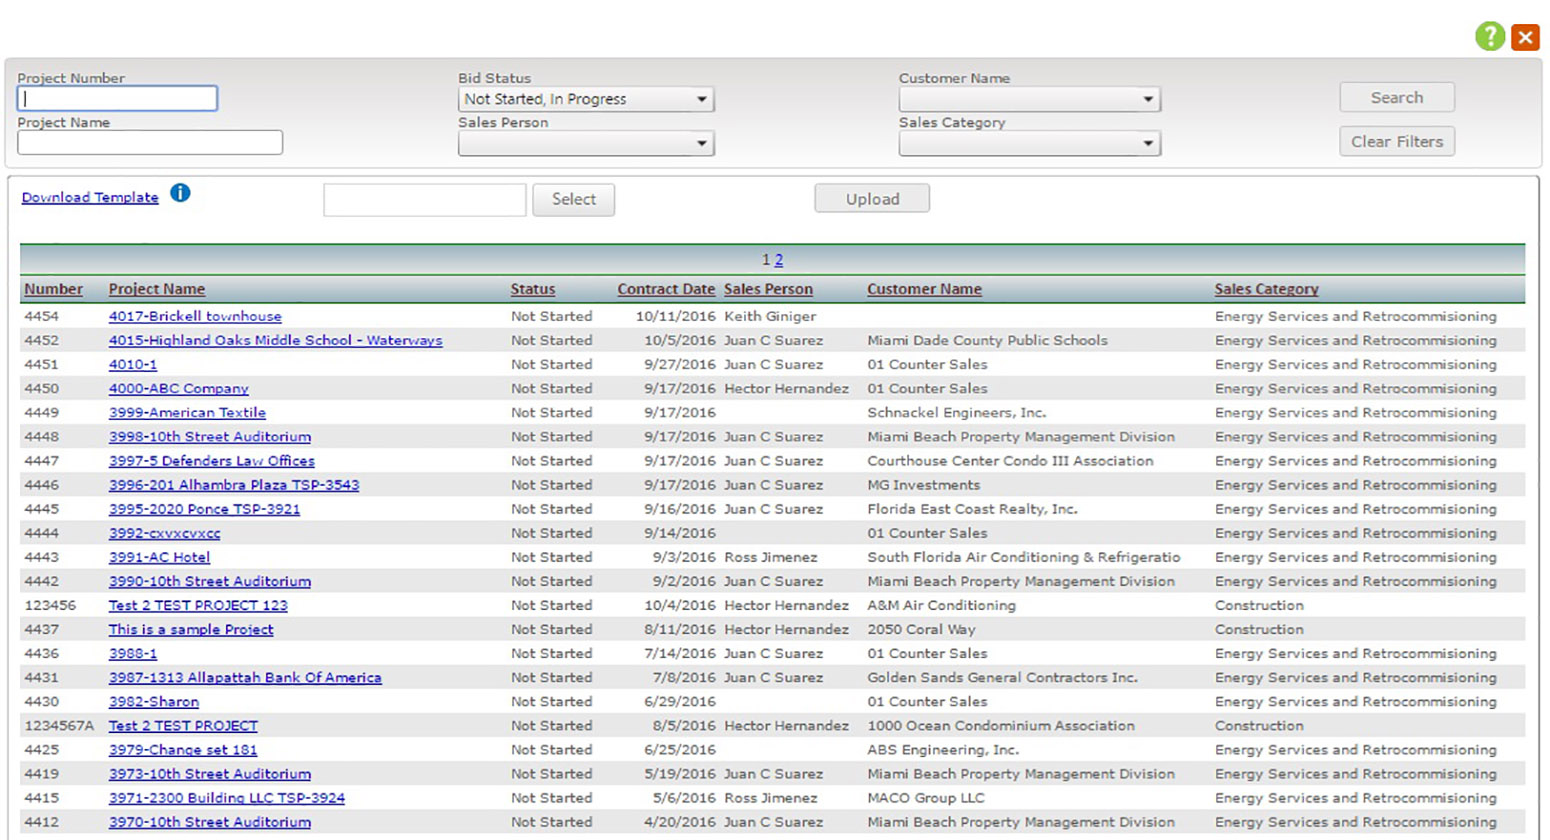Sort by the Status column header
Viewport: 1550px width, 840px height.
point(532,289)
